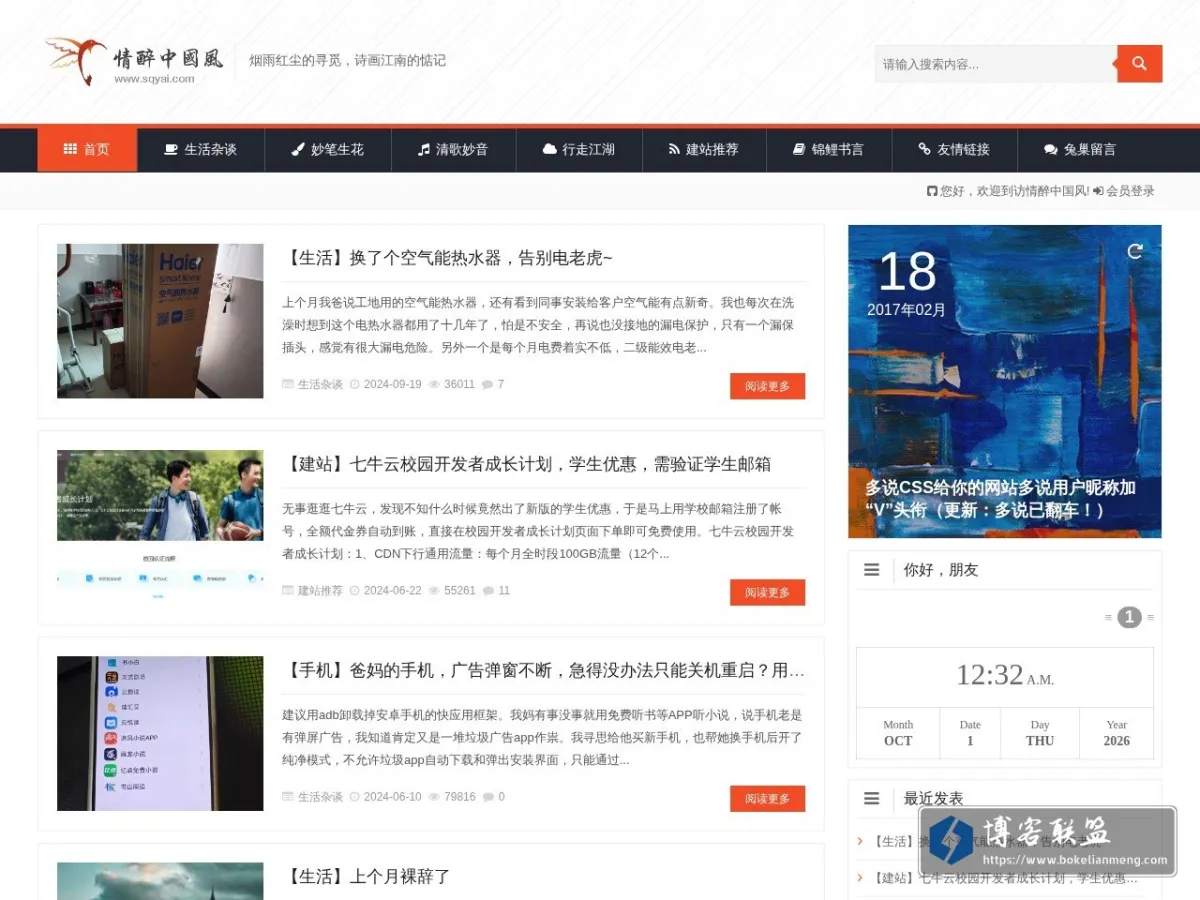Click the cup icon next to 生活杂谈
1200x900 pixels.
pos(171,149)
